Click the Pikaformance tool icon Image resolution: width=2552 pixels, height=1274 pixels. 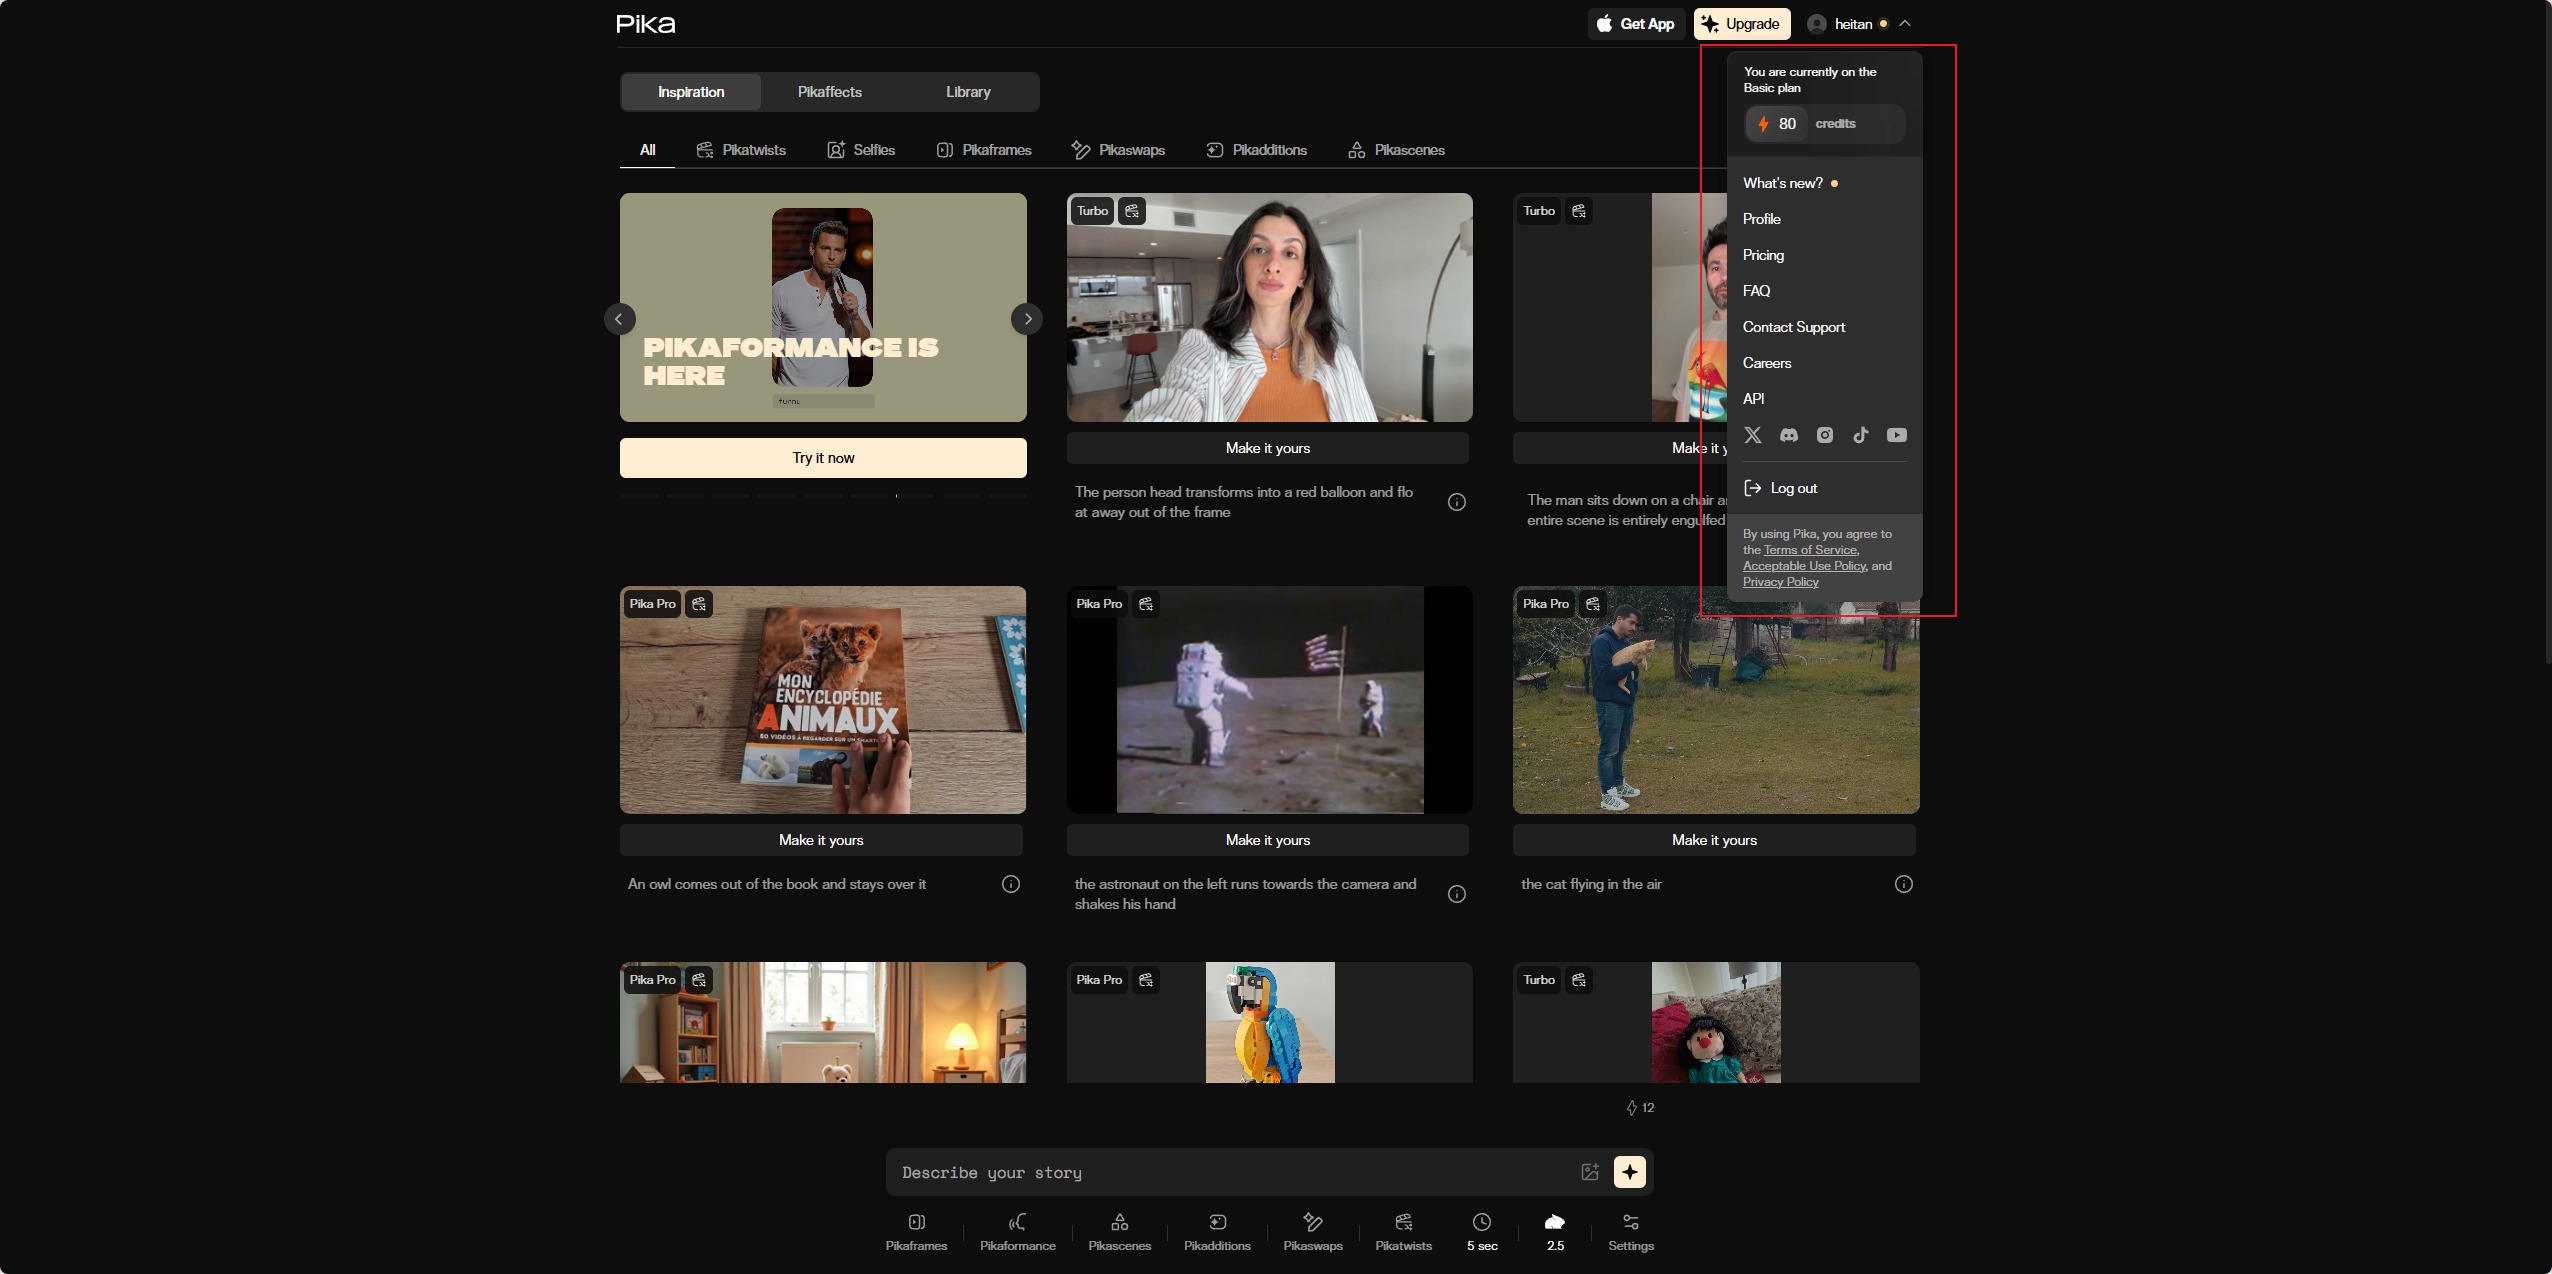pyautogui.click(x=1017, y=1231)
